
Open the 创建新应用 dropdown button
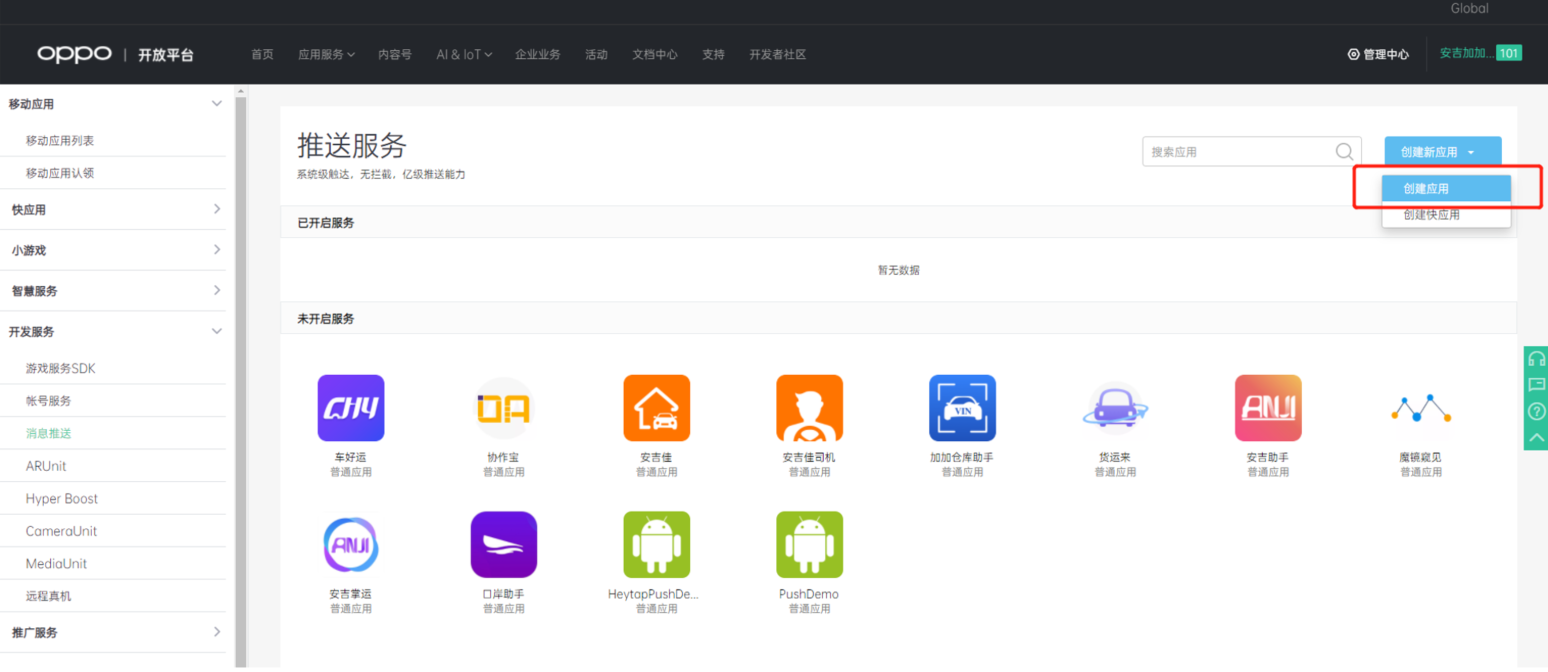point(1442,152)
